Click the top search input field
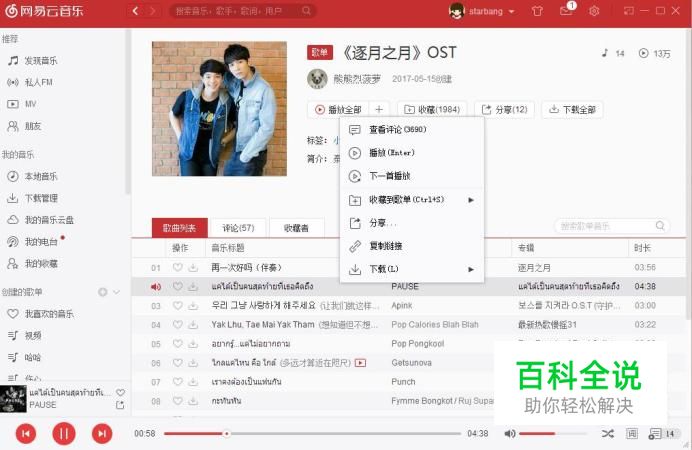This screenshot has width=692, height=450. point(242,11)
